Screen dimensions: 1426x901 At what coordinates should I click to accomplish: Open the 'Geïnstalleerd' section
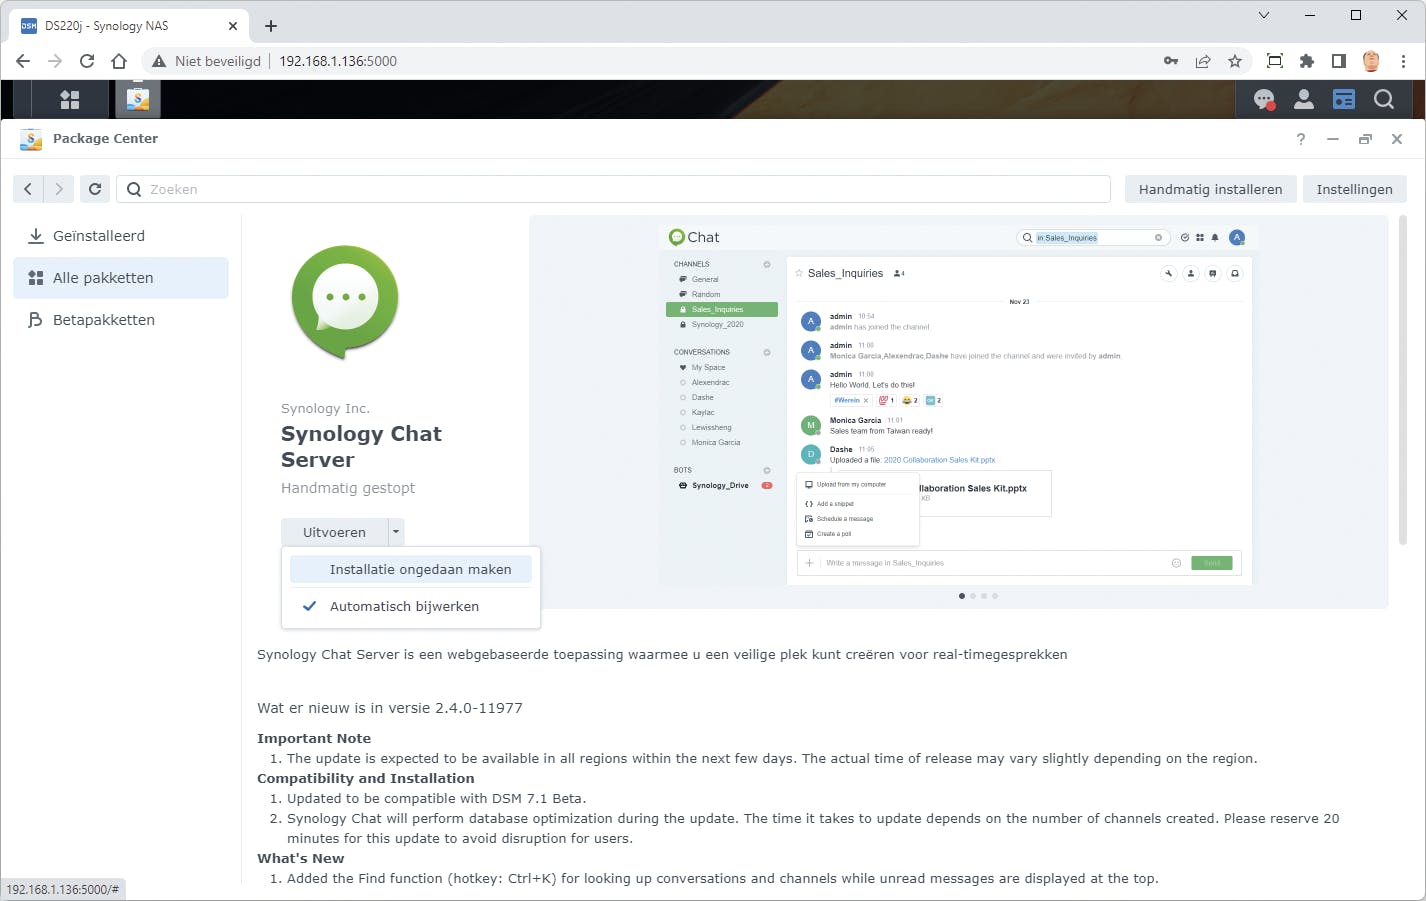121,236
